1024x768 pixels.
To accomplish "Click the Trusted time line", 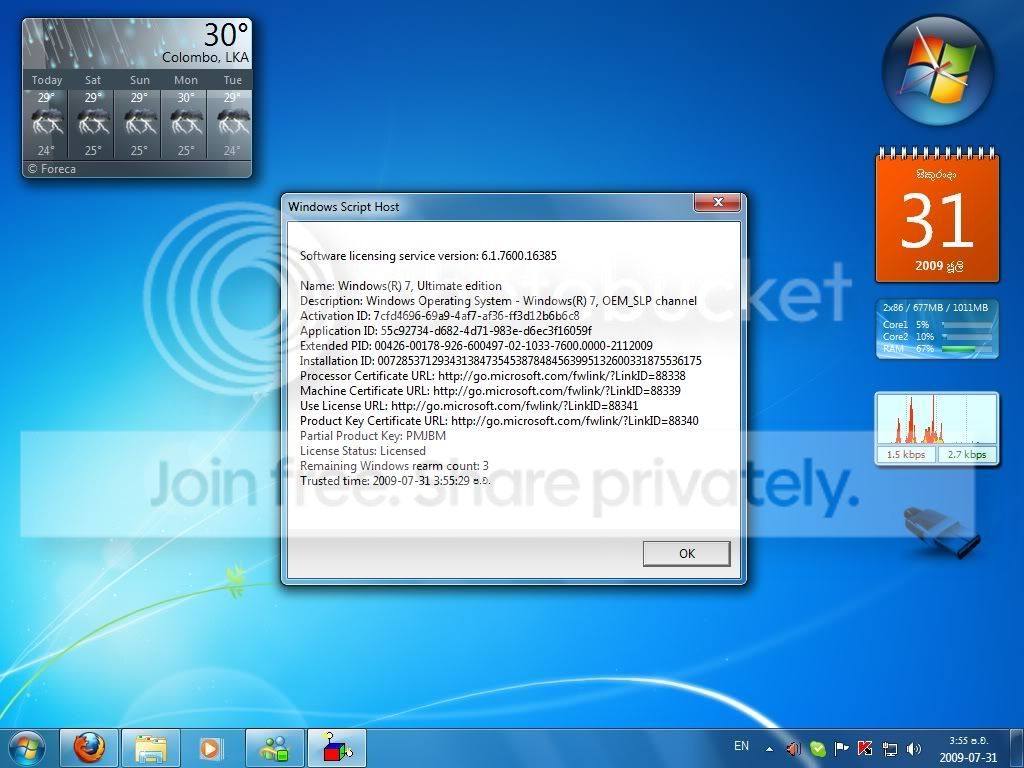I will 395,481.
